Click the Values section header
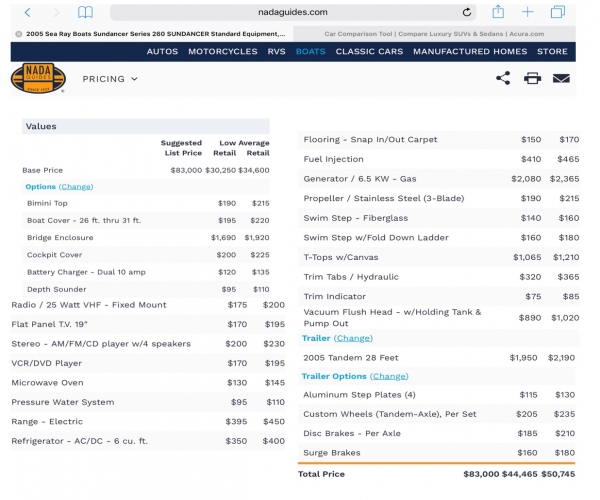Image resolution: width=600 pixels, height=500 pixels. click(146, 126)
